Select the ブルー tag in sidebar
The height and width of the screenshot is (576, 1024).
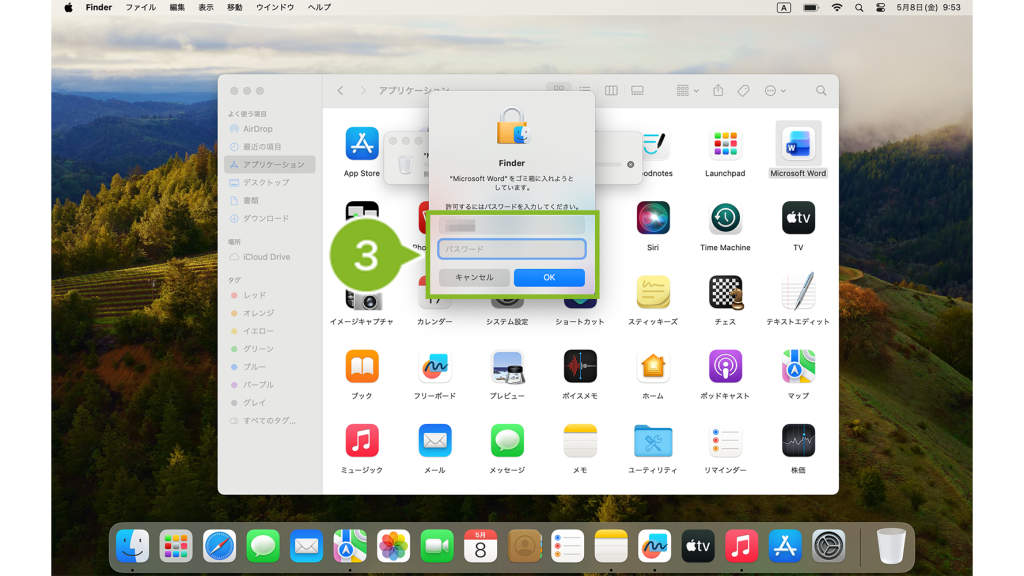point(269,367)
